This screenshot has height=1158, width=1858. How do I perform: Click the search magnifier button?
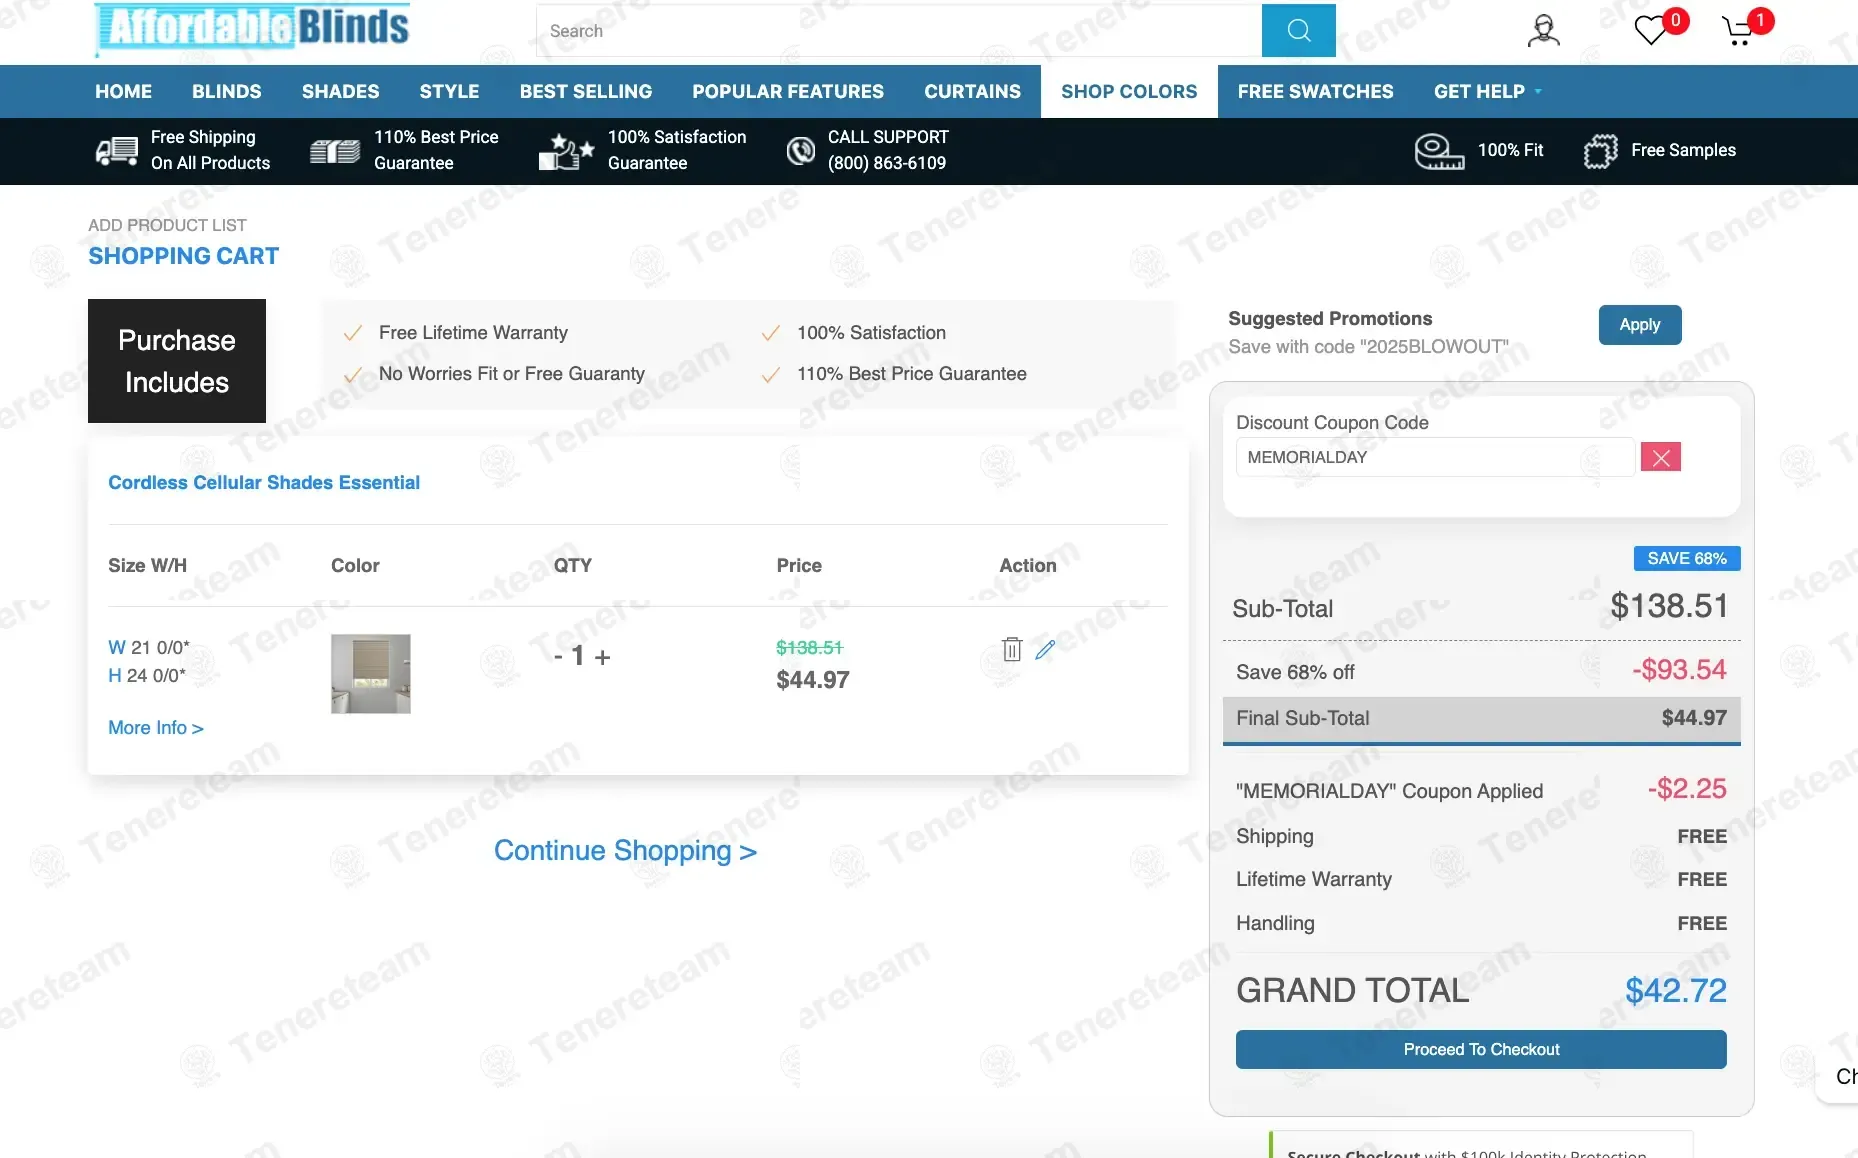pos(1298,30)
